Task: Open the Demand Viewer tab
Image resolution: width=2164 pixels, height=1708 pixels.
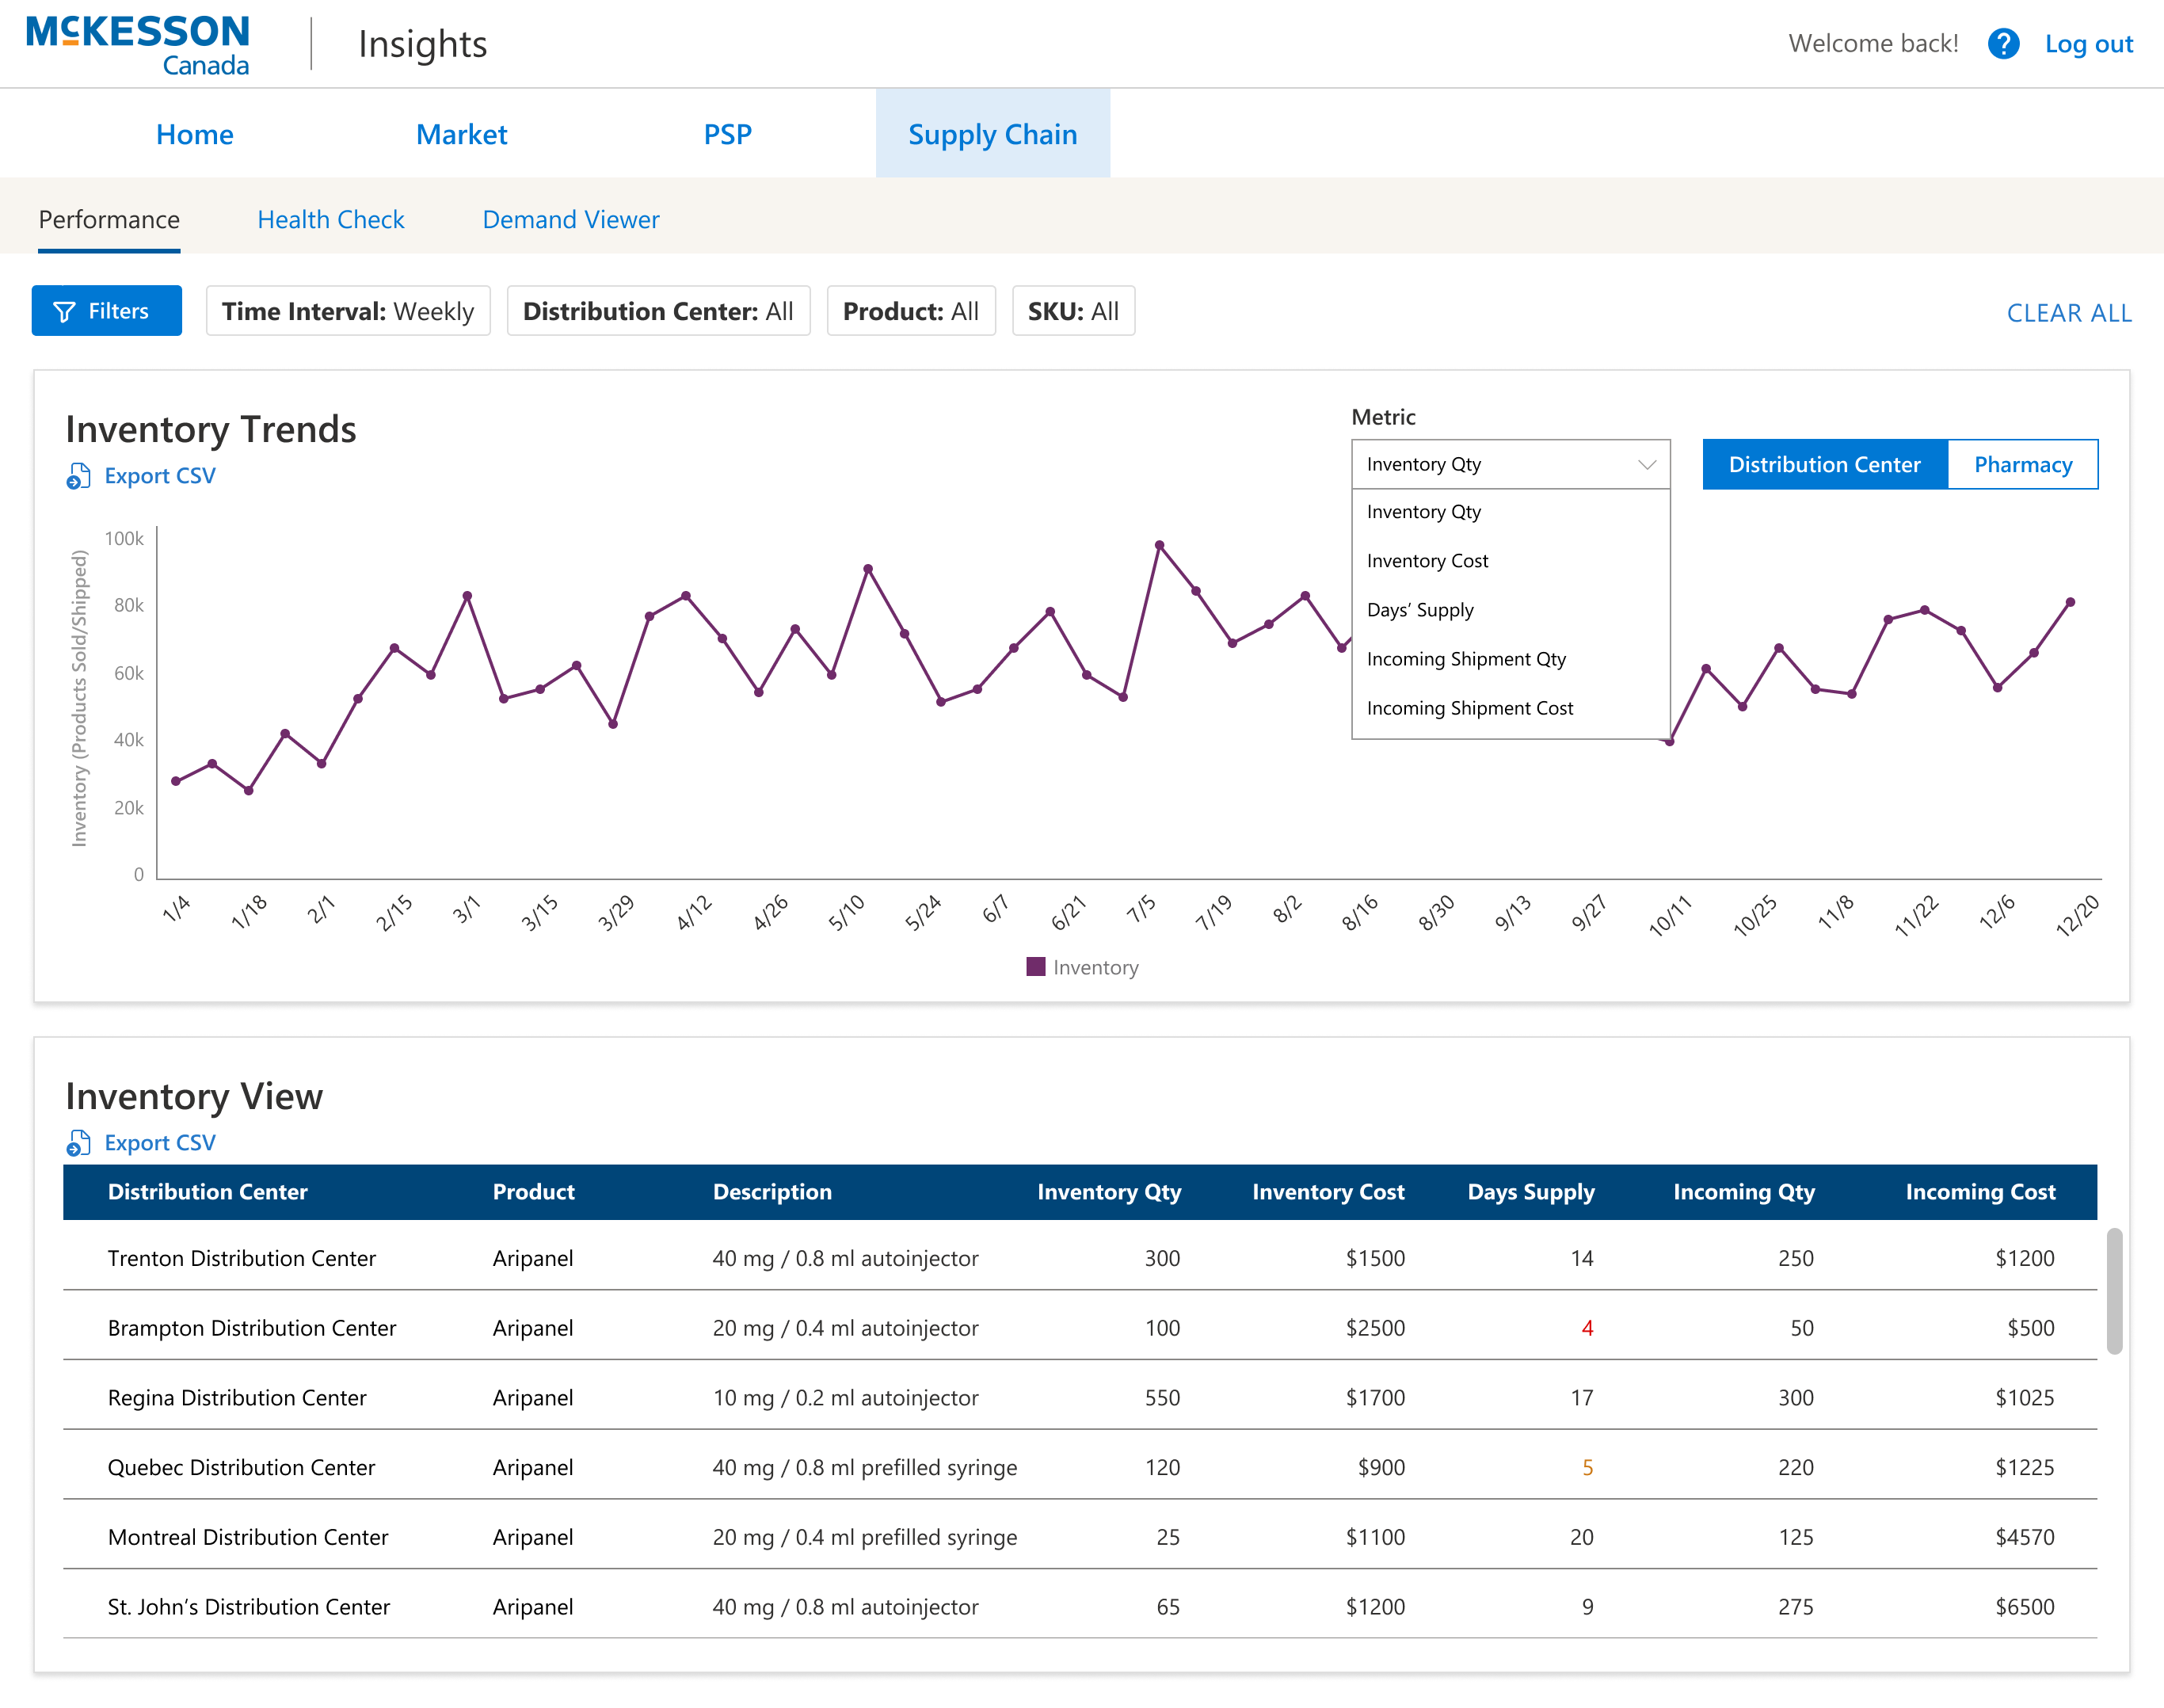Action: (x=570, y=219)
